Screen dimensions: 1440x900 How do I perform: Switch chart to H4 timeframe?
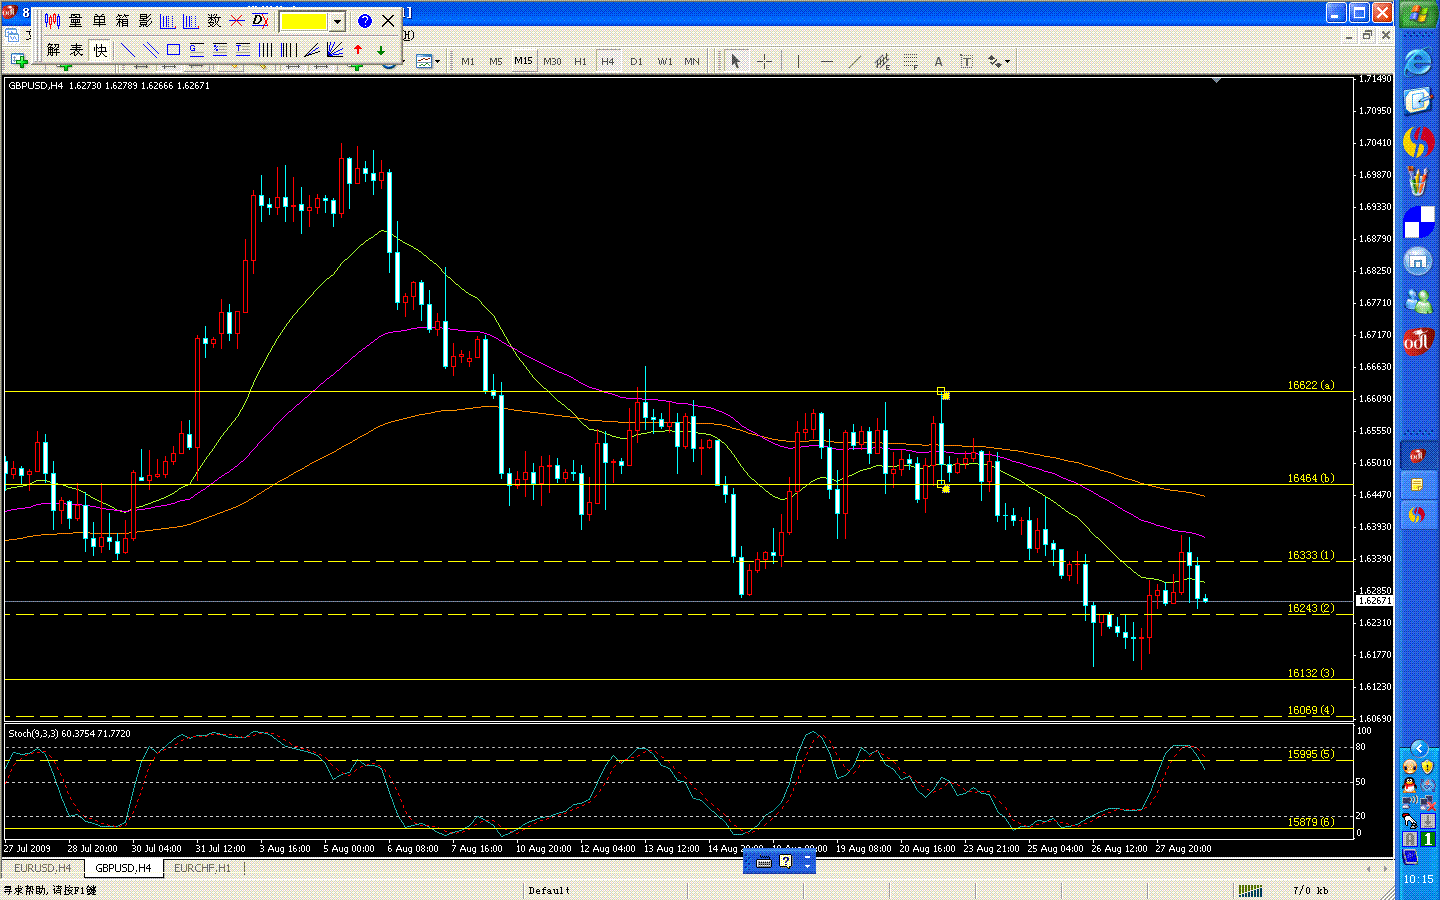tap(608, 62)
